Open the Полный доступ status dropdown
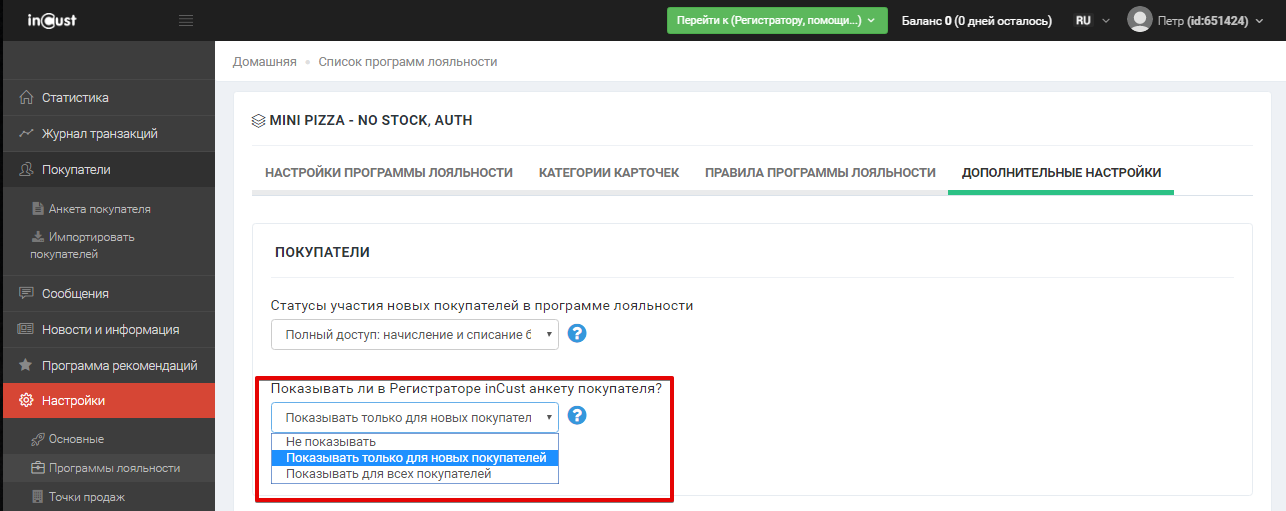This screenshot has width=1286, height=511. (x=415, y=334)
